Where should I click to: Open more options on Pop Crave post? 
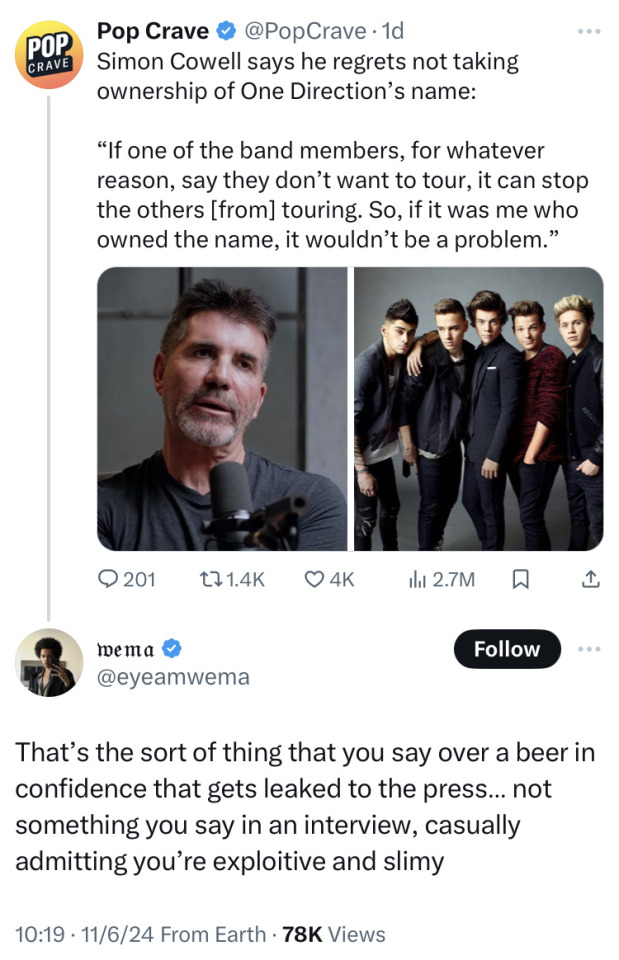[x=591, y=32]
